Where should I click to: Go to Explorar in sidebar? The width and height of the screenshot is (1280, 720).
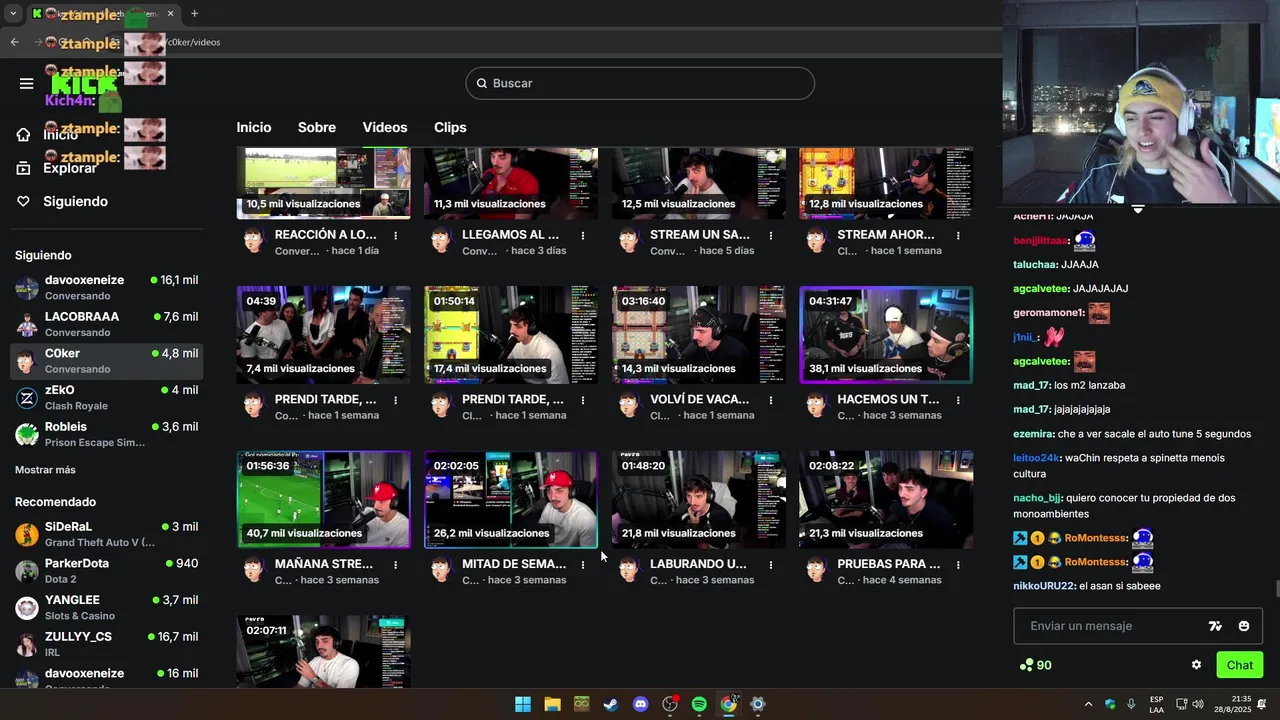point(70,168)
